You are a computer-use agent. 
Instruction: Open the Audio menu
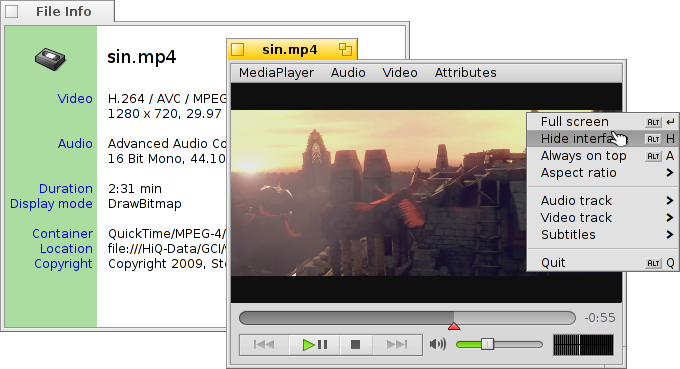click(x=348, y=73)
